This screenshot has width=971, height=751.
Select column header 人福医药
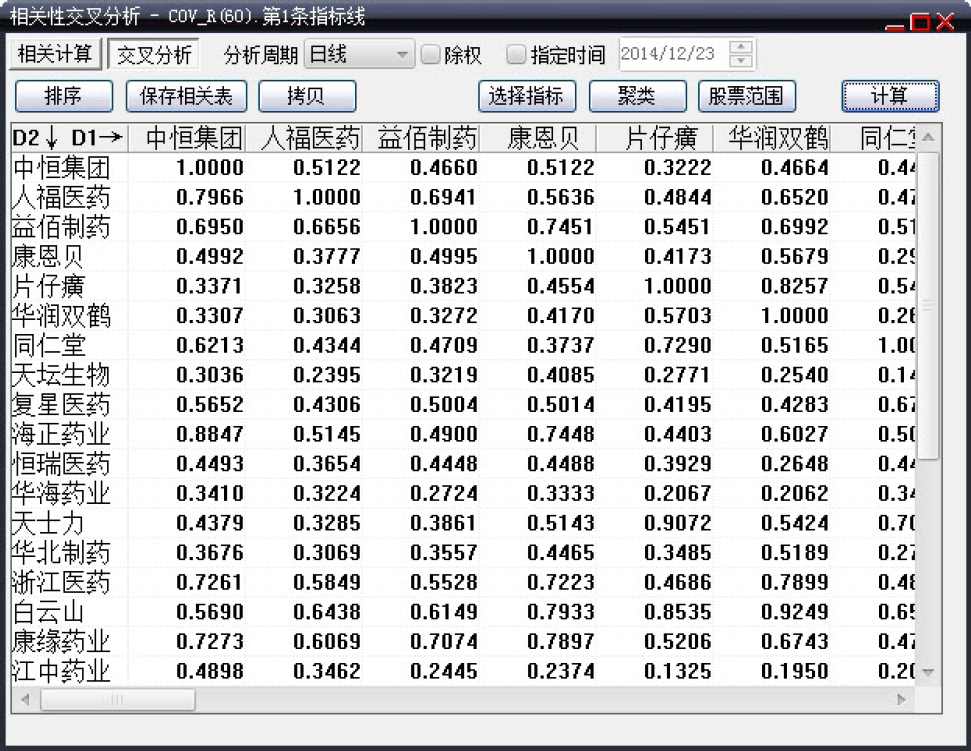click(x=304, y=137)
